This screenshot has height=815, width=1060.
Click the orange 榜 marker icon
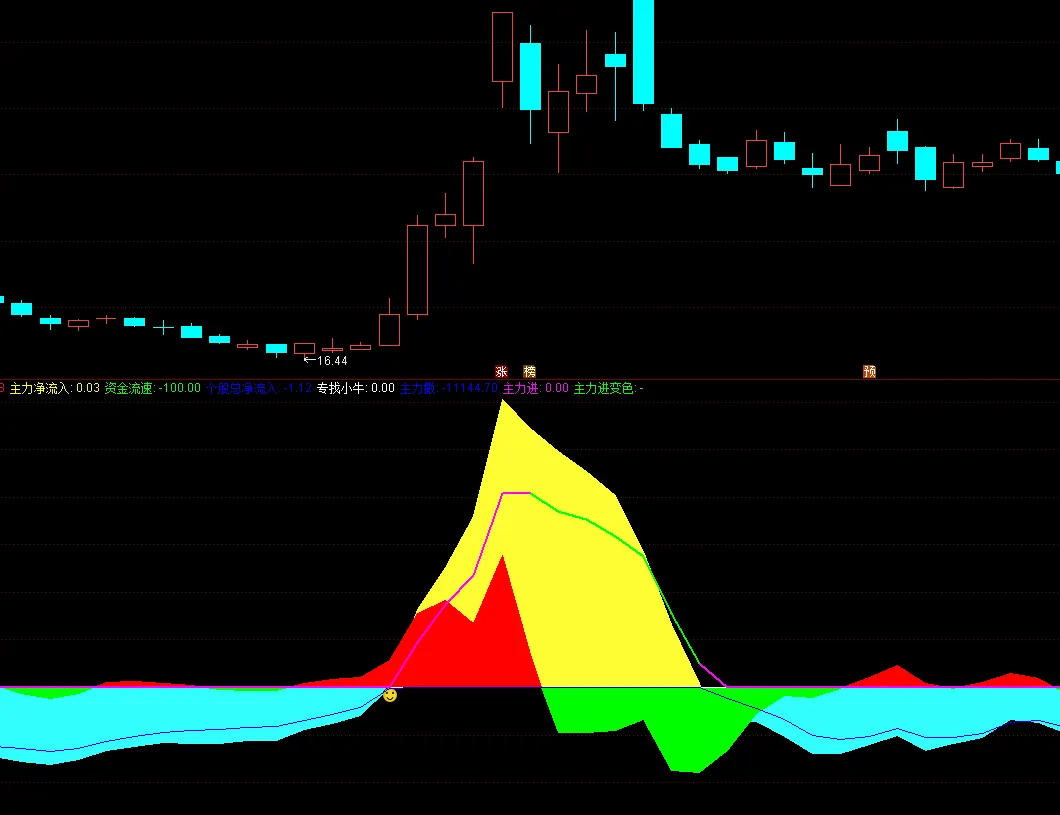pyautogui.click(x=529, y=372)
